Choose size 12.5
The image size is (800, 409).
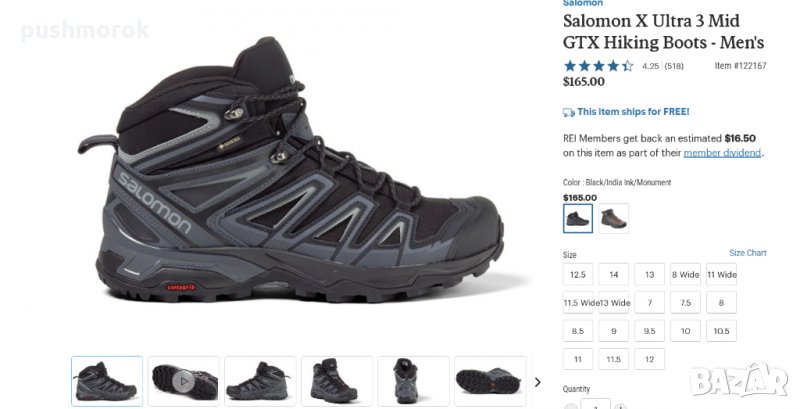pos(578,274)
